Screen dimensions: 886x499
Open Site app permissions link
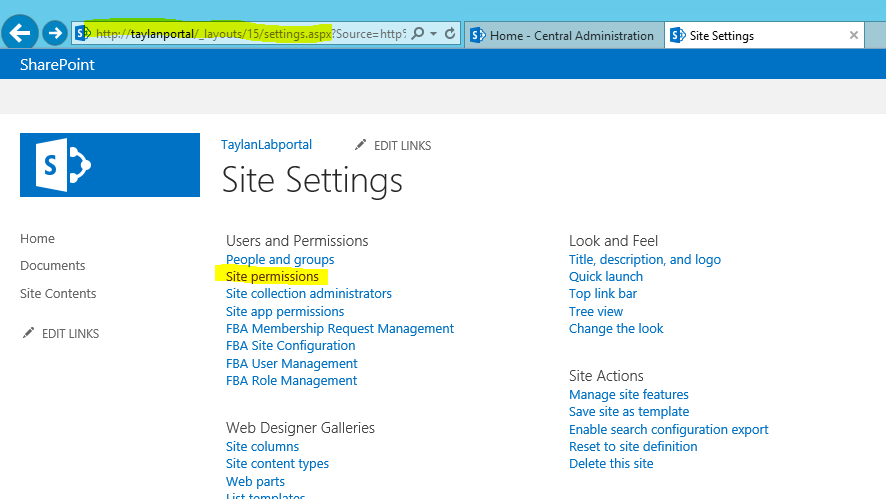(x=285, y=311)
